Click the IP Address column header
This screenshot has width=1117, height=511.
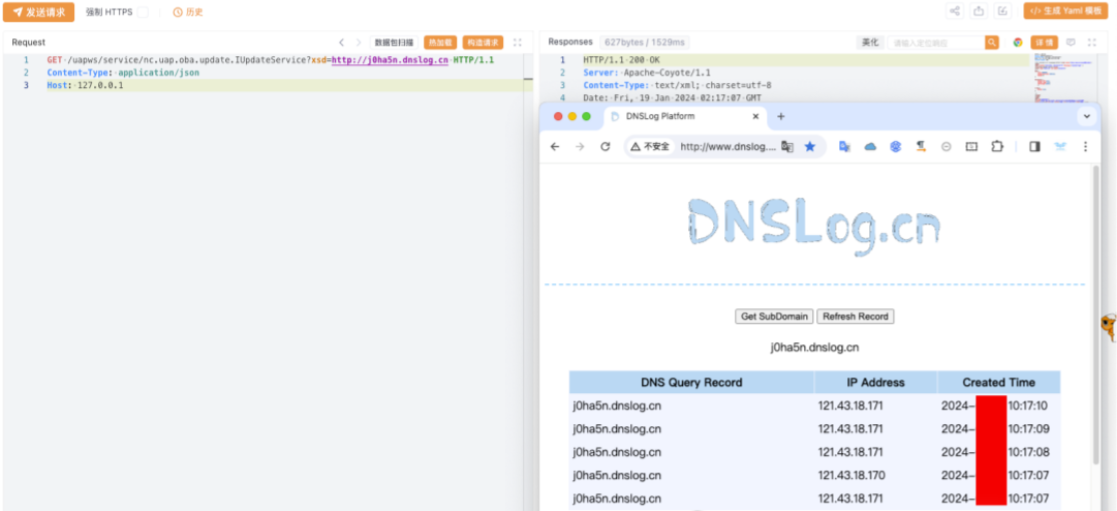pyautogui.click(x=876, y=382)
